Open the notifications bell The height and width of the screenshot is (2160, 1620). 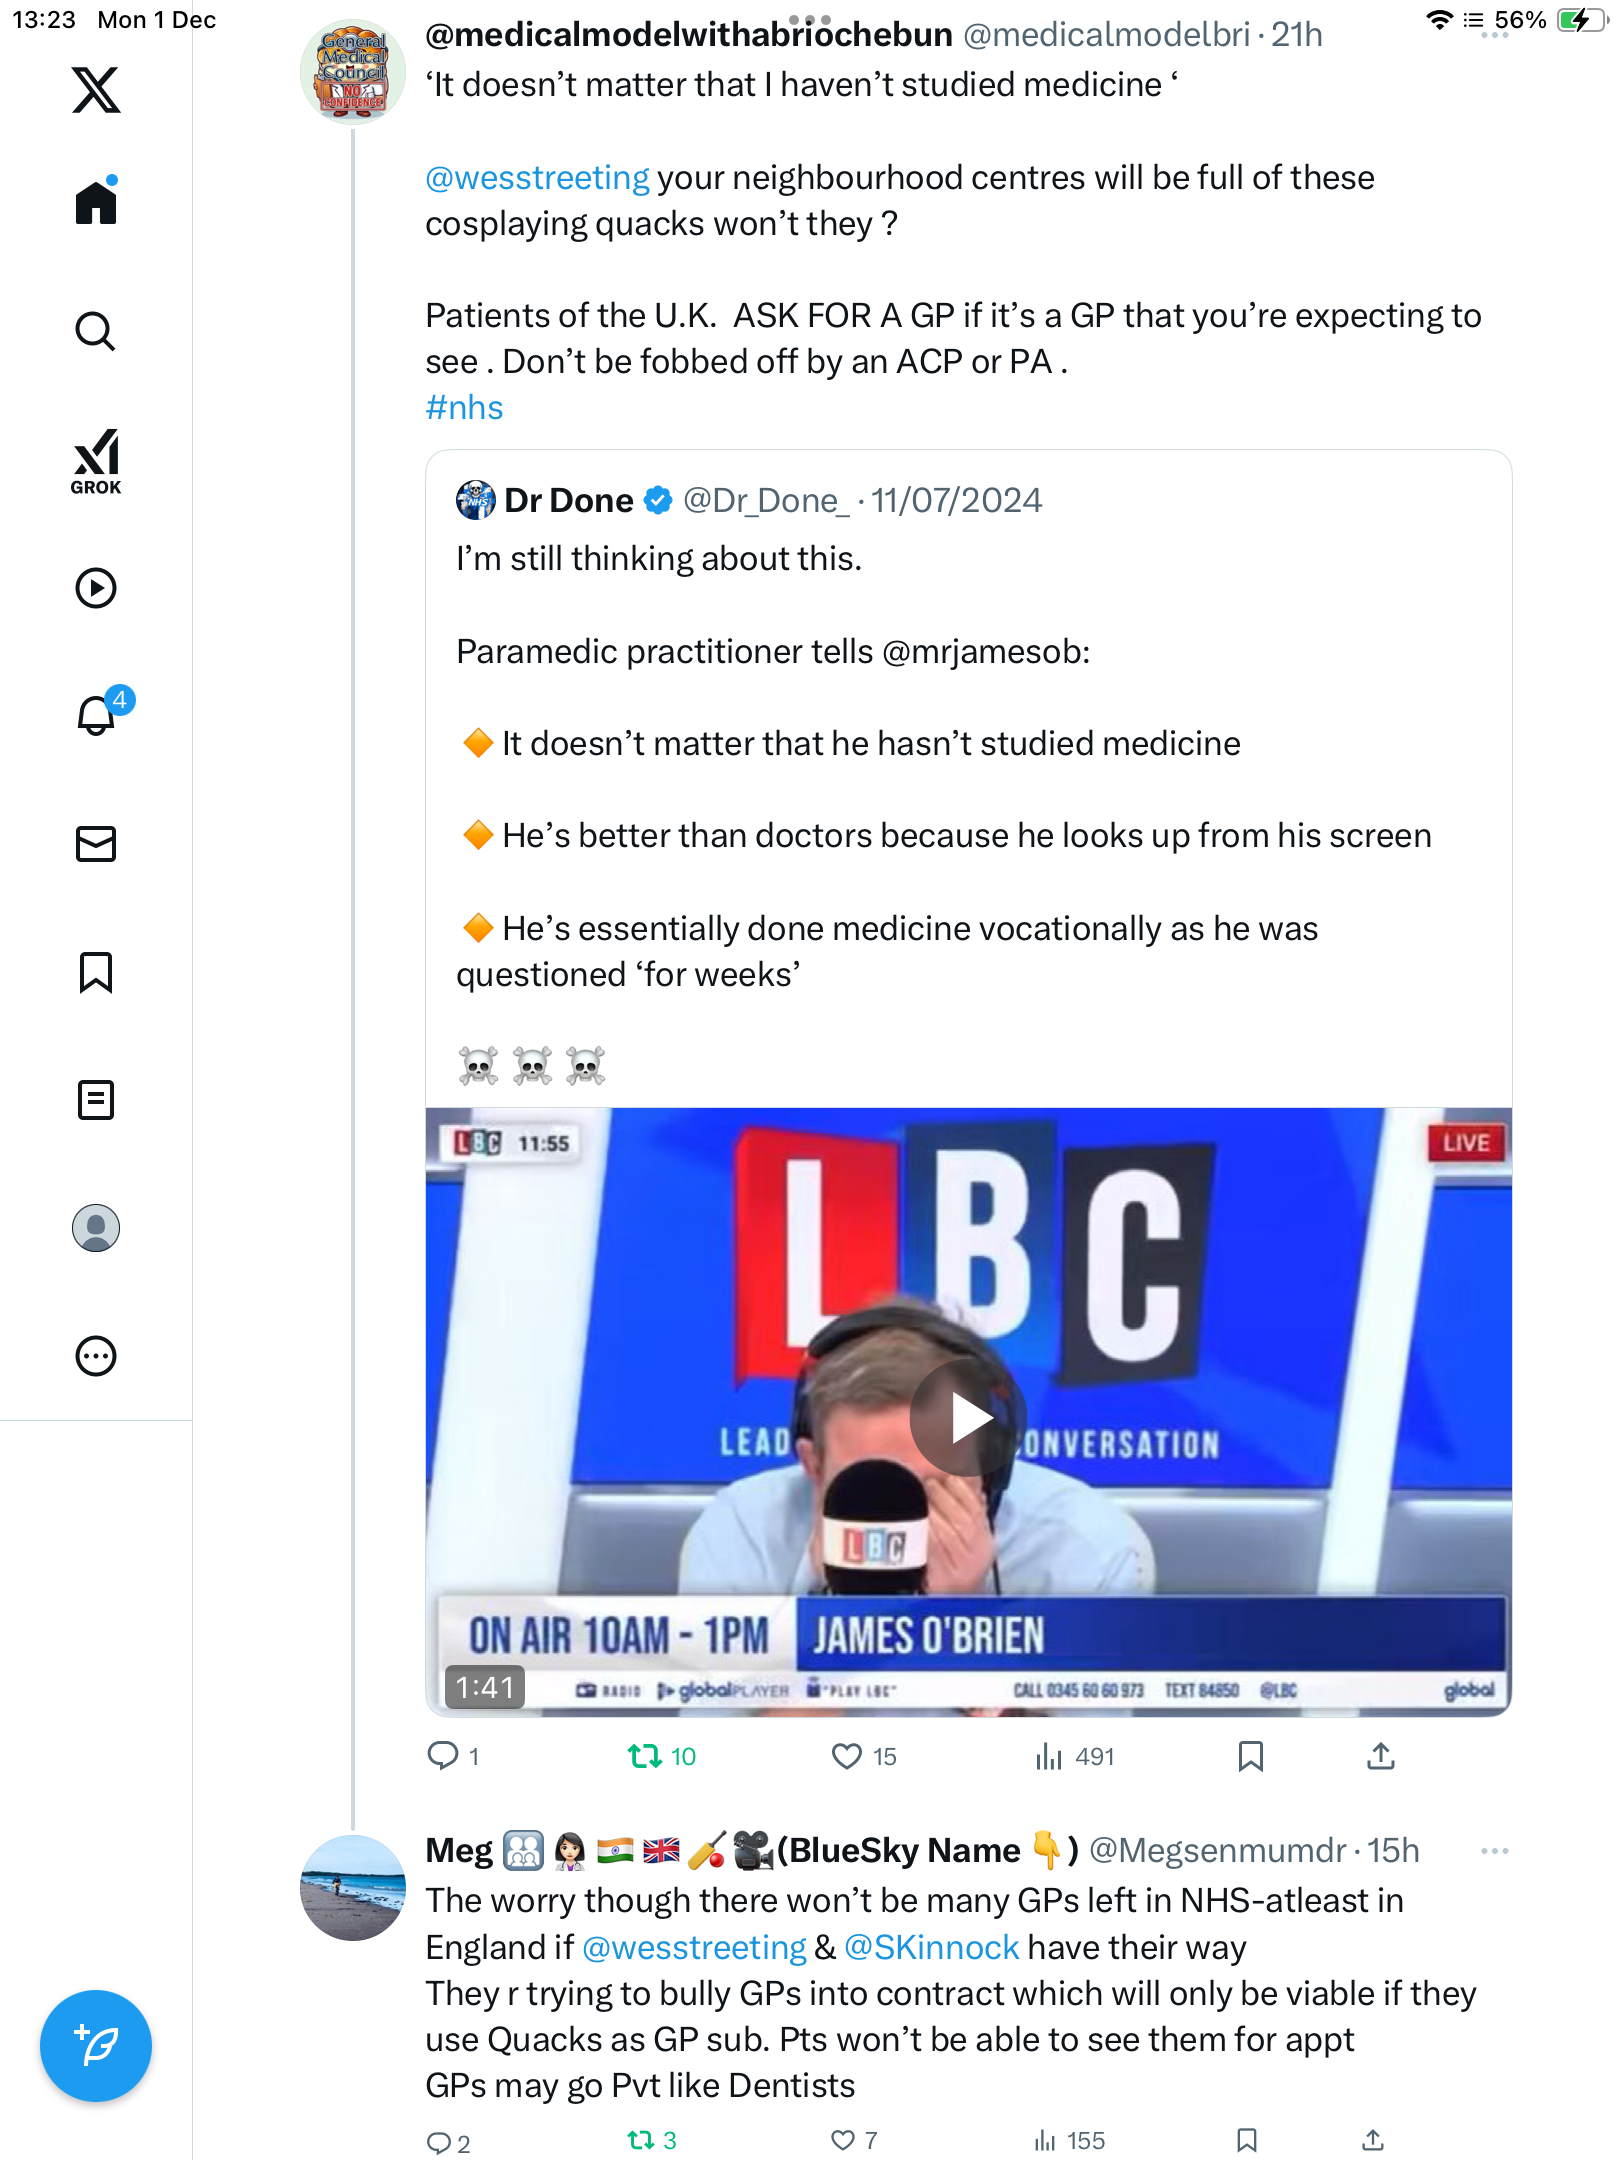pos(96,715)
